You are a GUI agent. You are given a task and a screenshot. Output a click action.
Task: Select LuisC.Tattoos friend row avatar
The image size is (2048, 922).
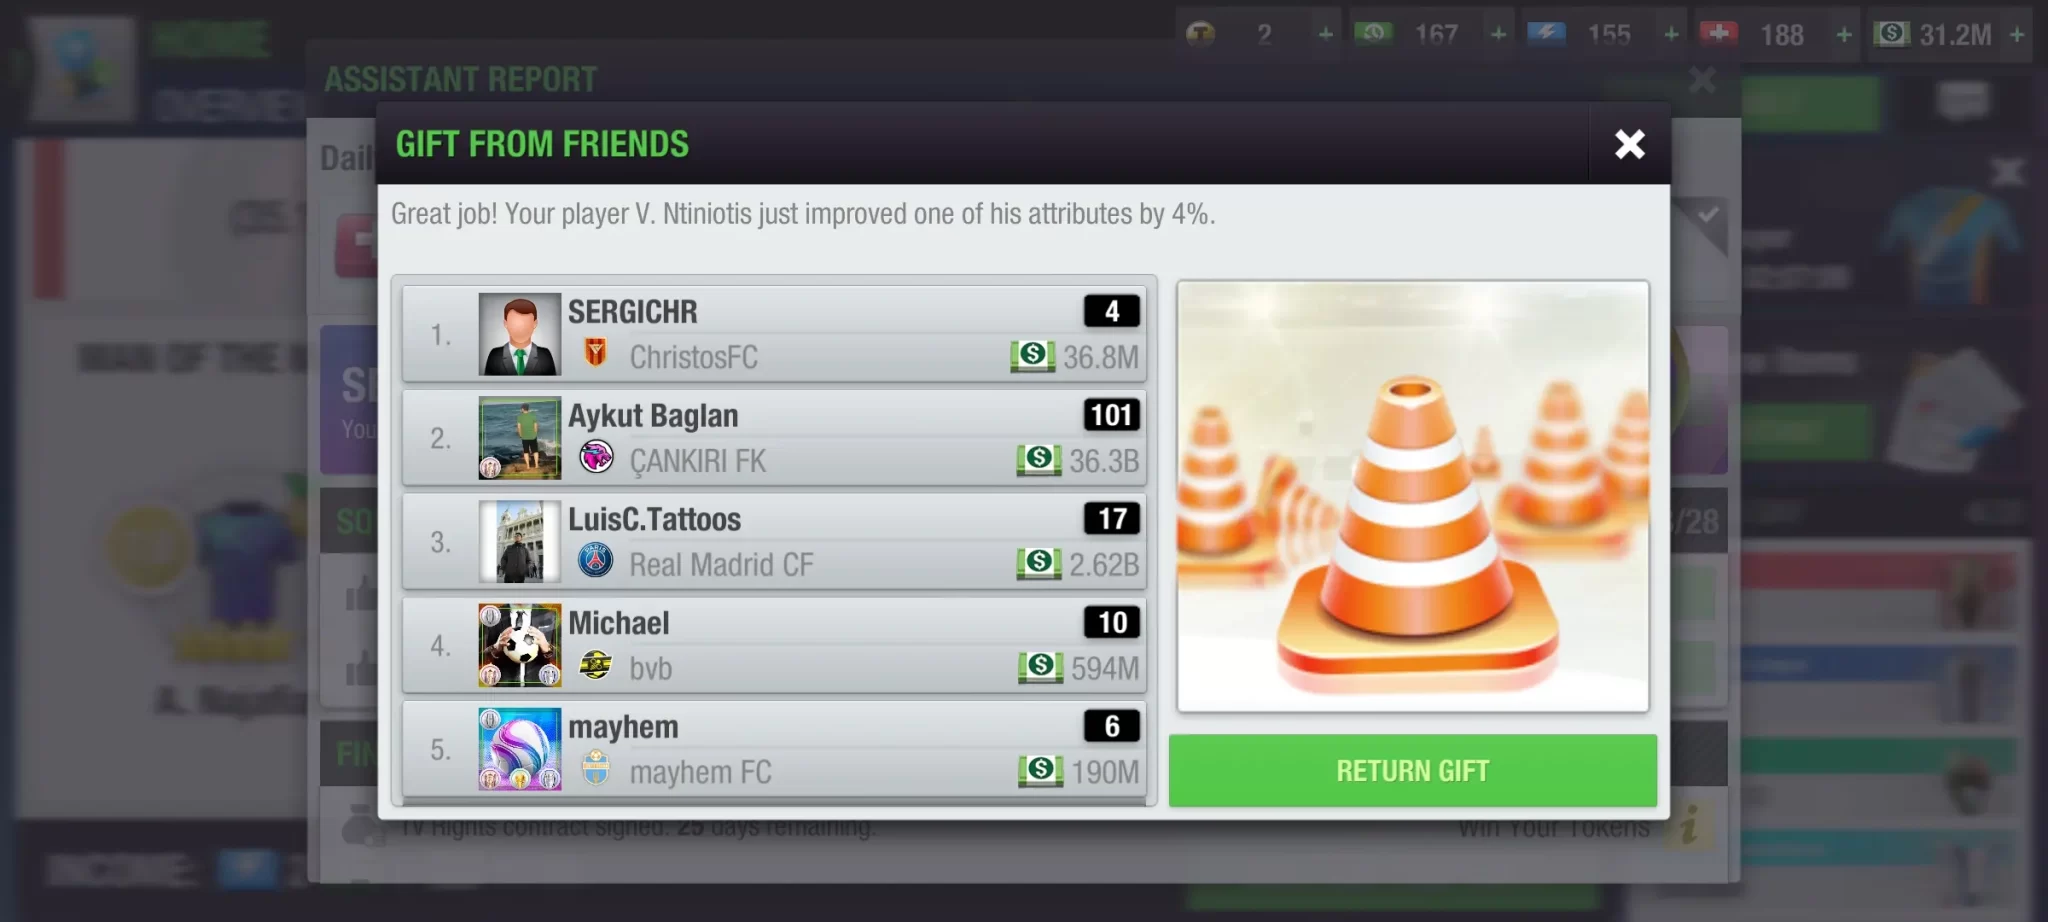coord(519,542)
